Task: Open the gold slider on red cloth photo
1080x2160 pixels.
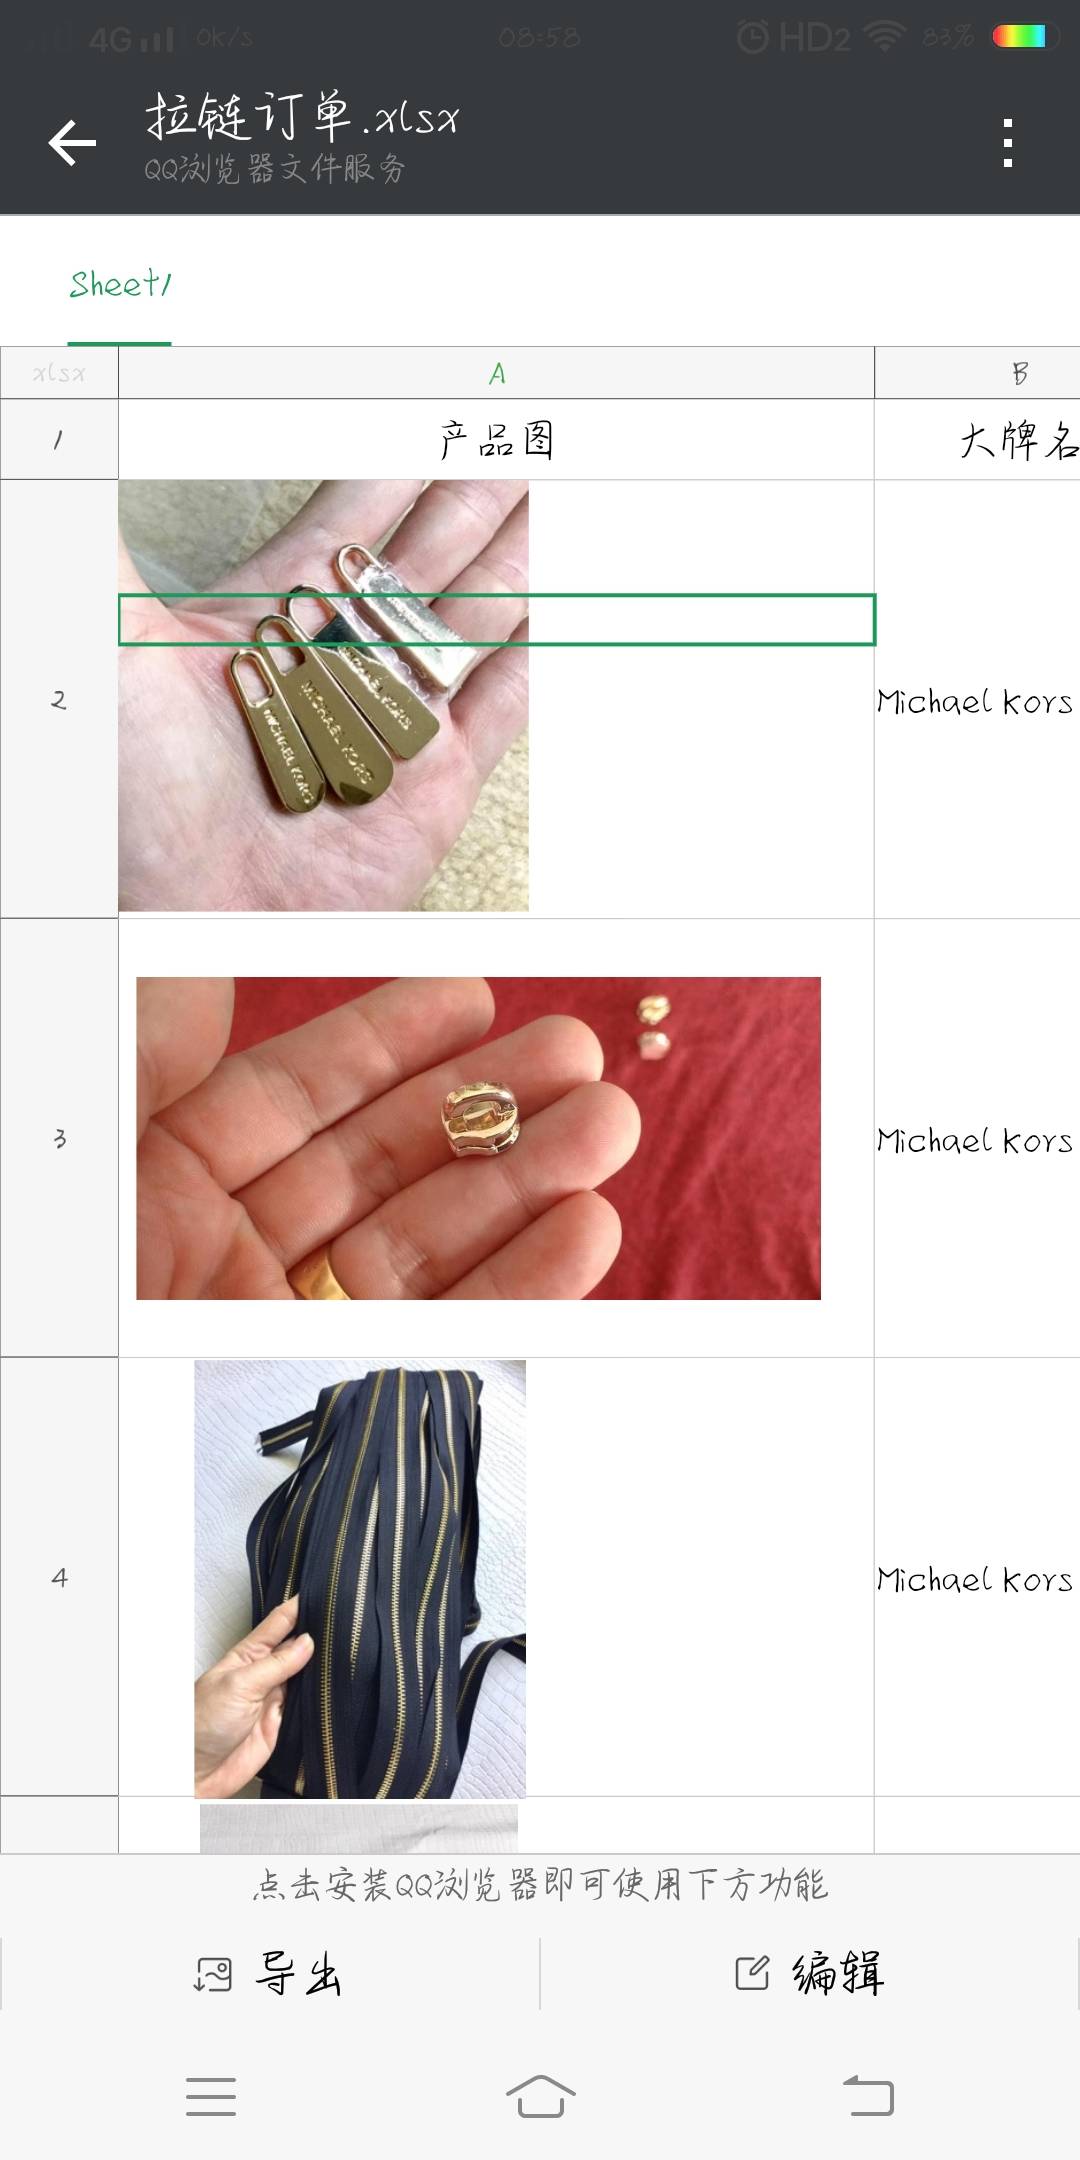Action: pos(478,1138)
